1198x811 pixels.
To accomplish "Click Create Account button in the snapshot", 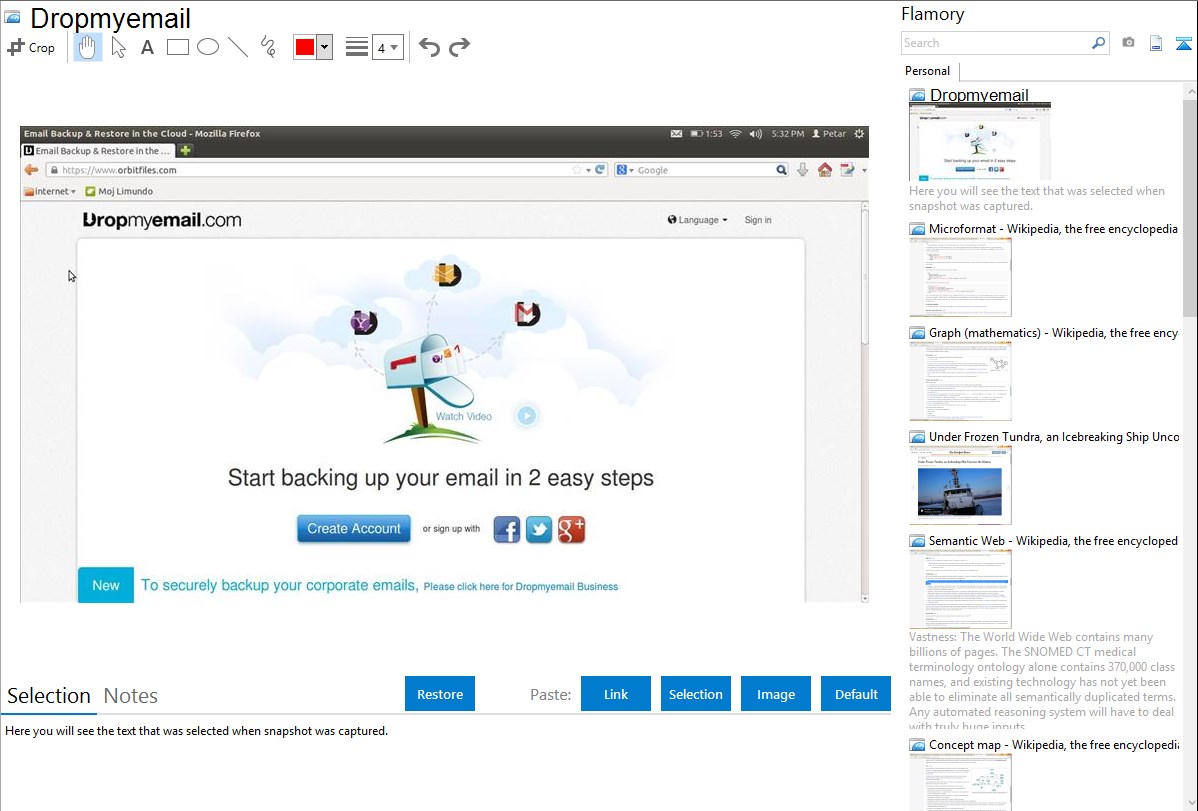I will [x=354, y=528].
